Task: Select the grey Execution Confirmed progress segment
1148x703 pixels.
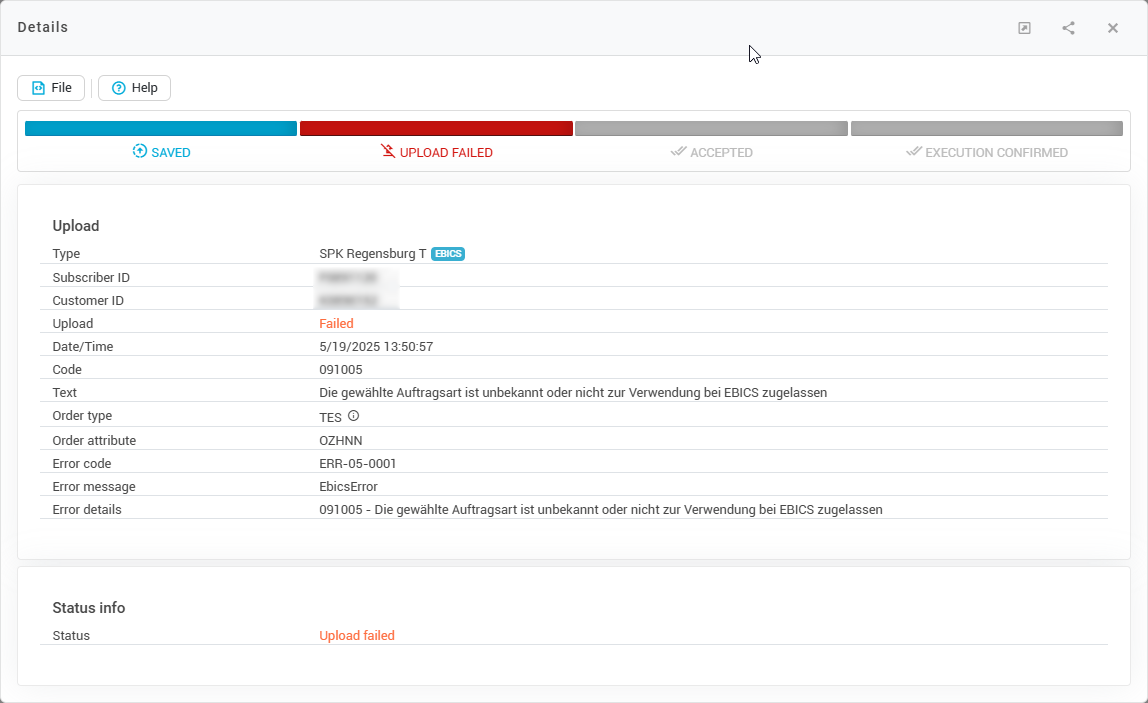Action: click(x=986, y=128)
